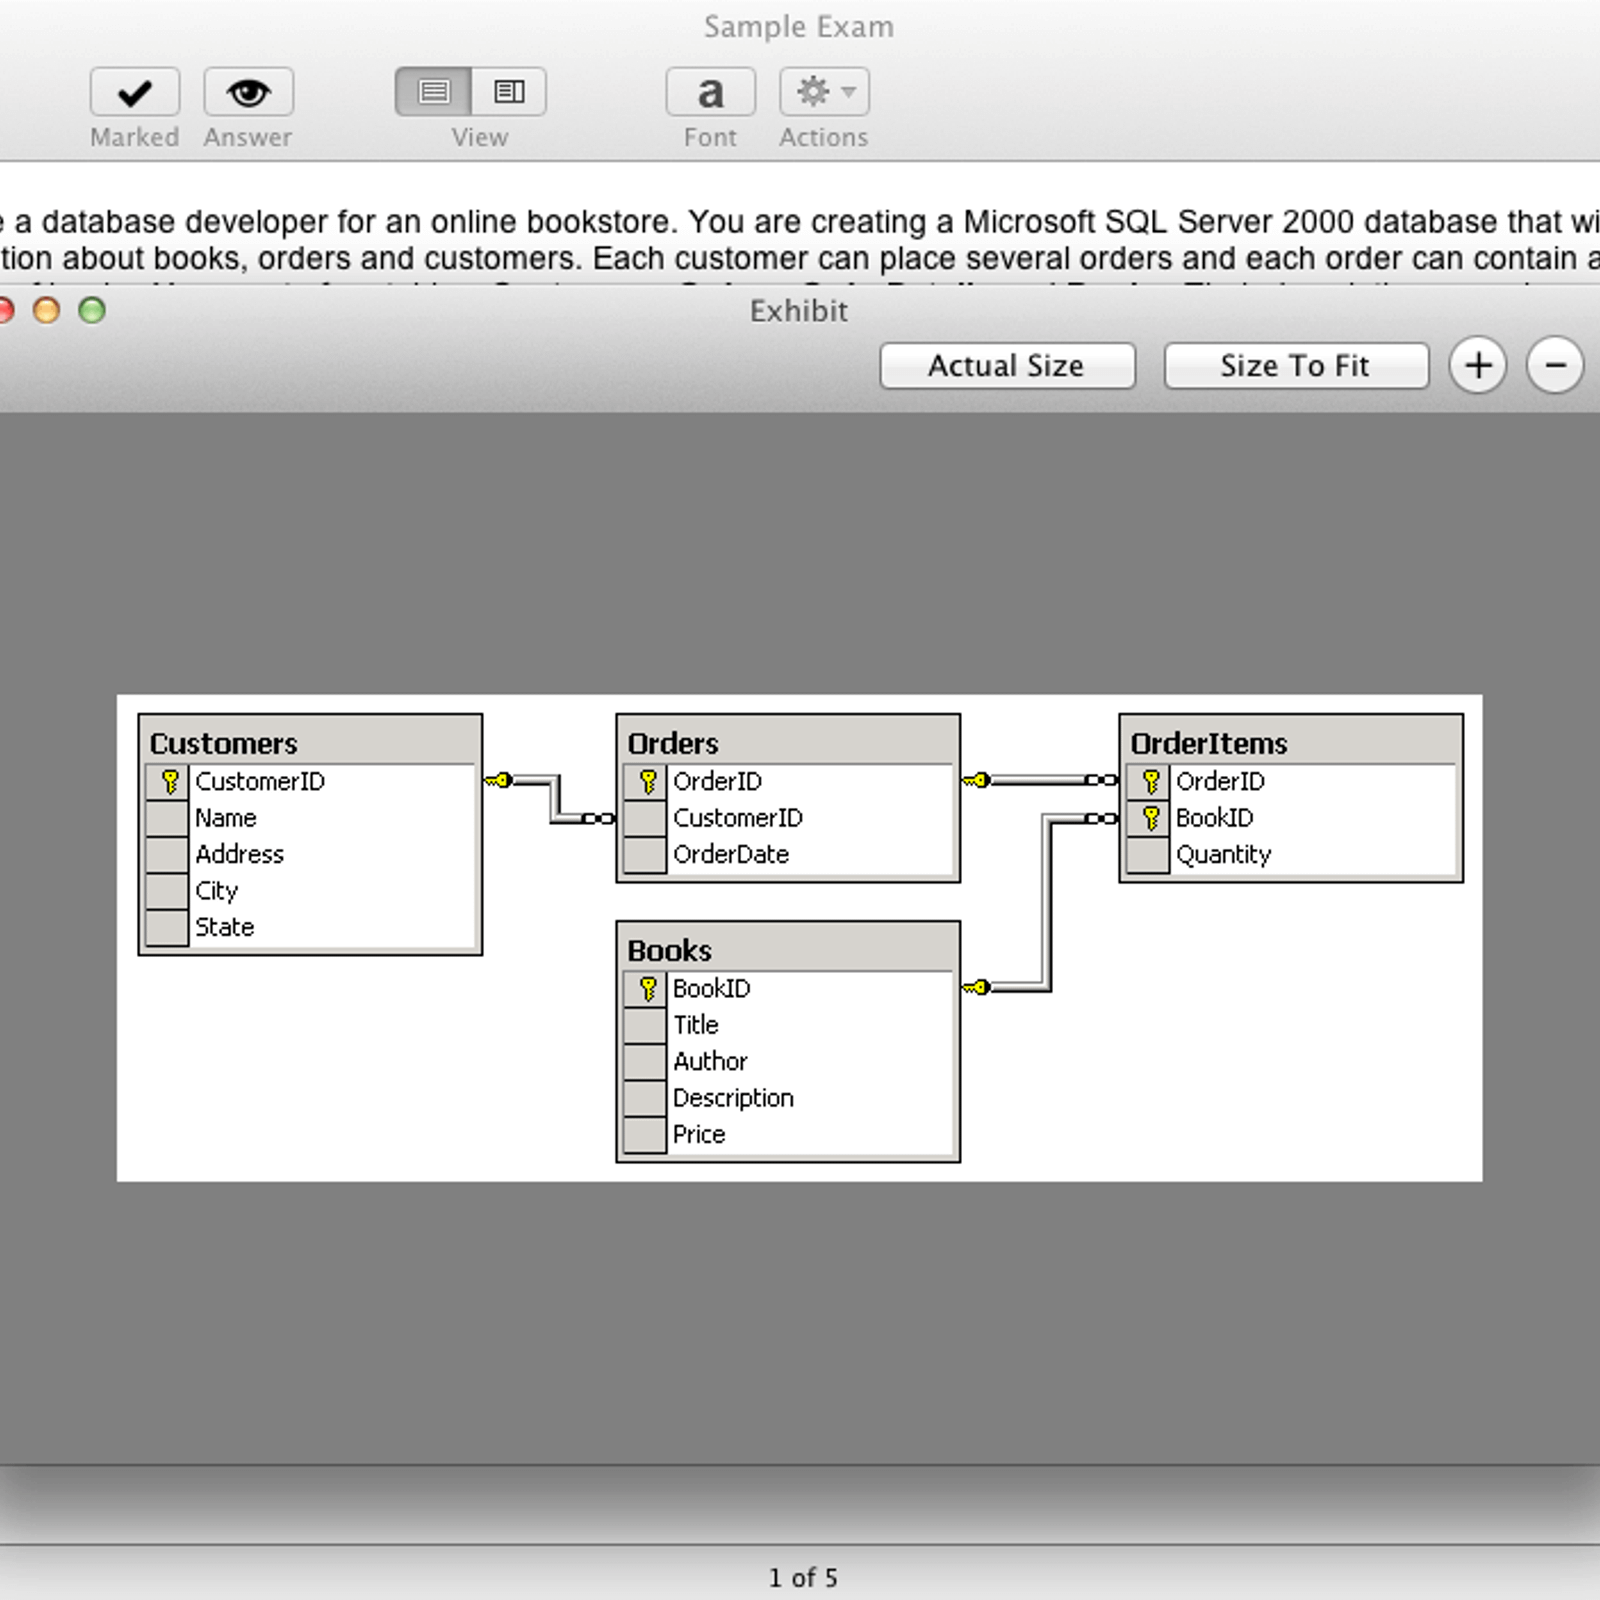Zoom out with the minus button
1600x1600 pixels.
[x=1554, y=366]
